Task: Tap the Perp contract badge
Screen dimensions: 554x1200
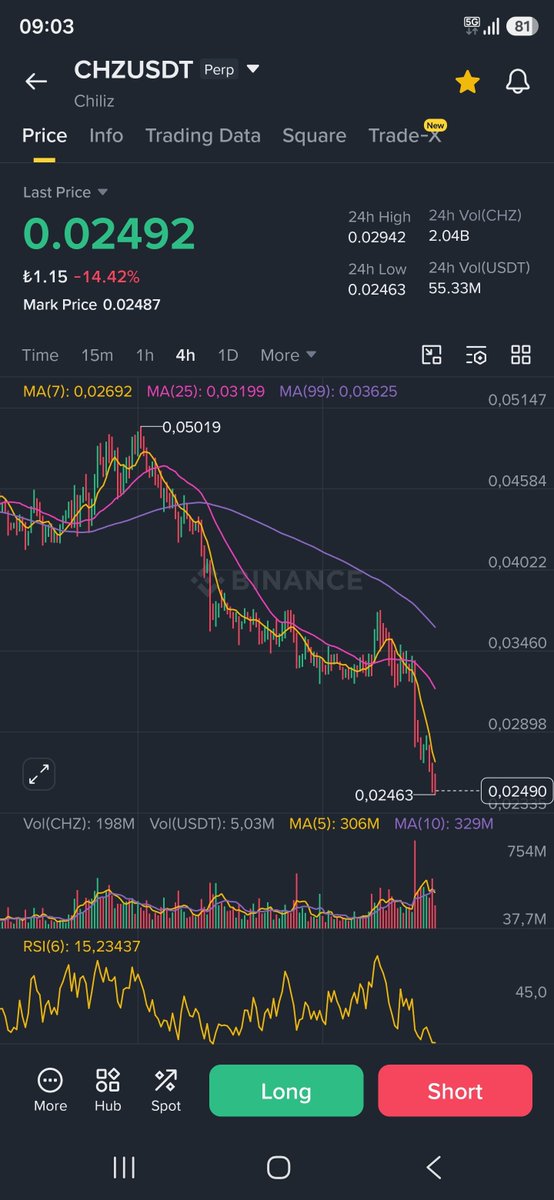Action: pyautogui.click(x=219, y=70)
